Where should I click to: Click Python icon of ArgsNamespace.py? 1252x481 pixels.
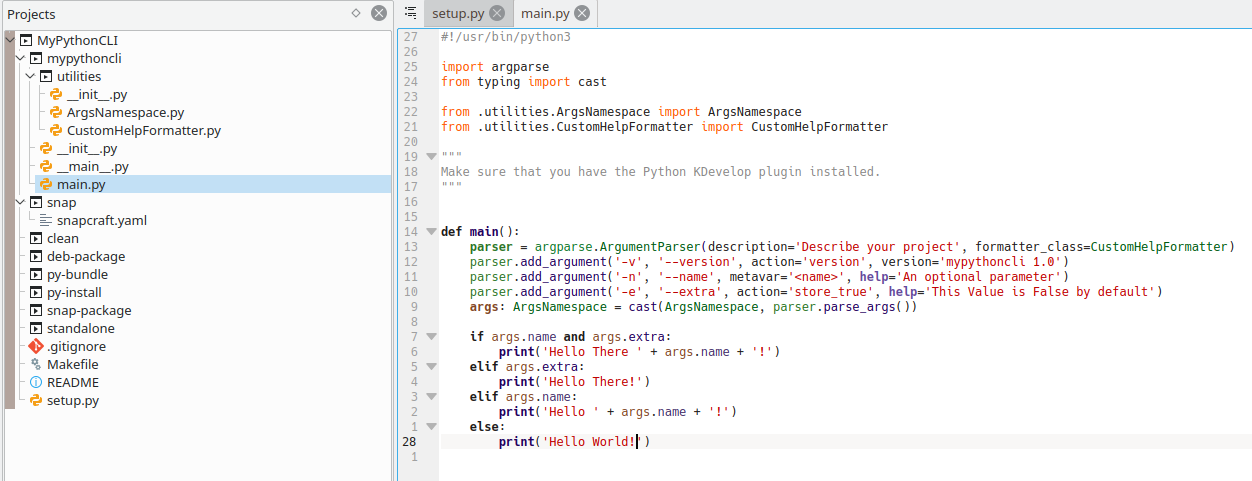point(56,113)
